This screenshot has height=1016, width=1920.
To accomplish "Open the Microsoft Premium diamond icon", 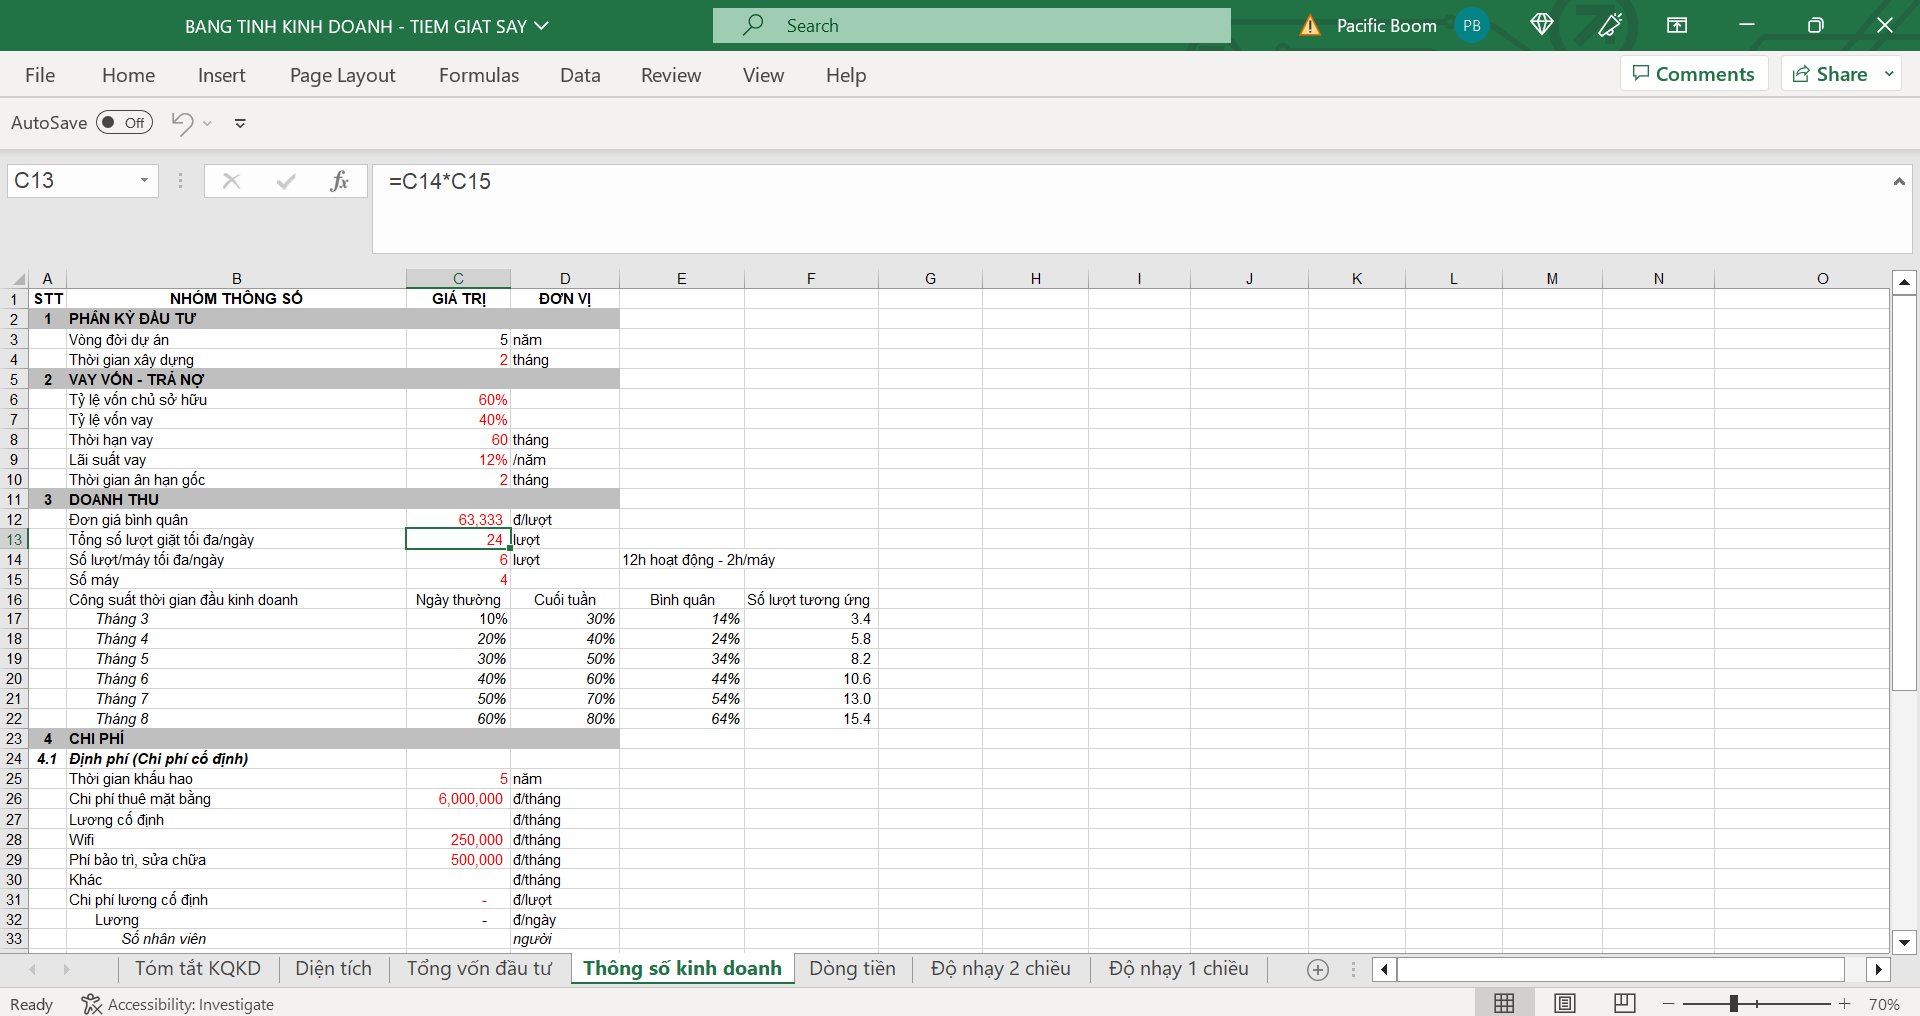I will pos(1541,25).
